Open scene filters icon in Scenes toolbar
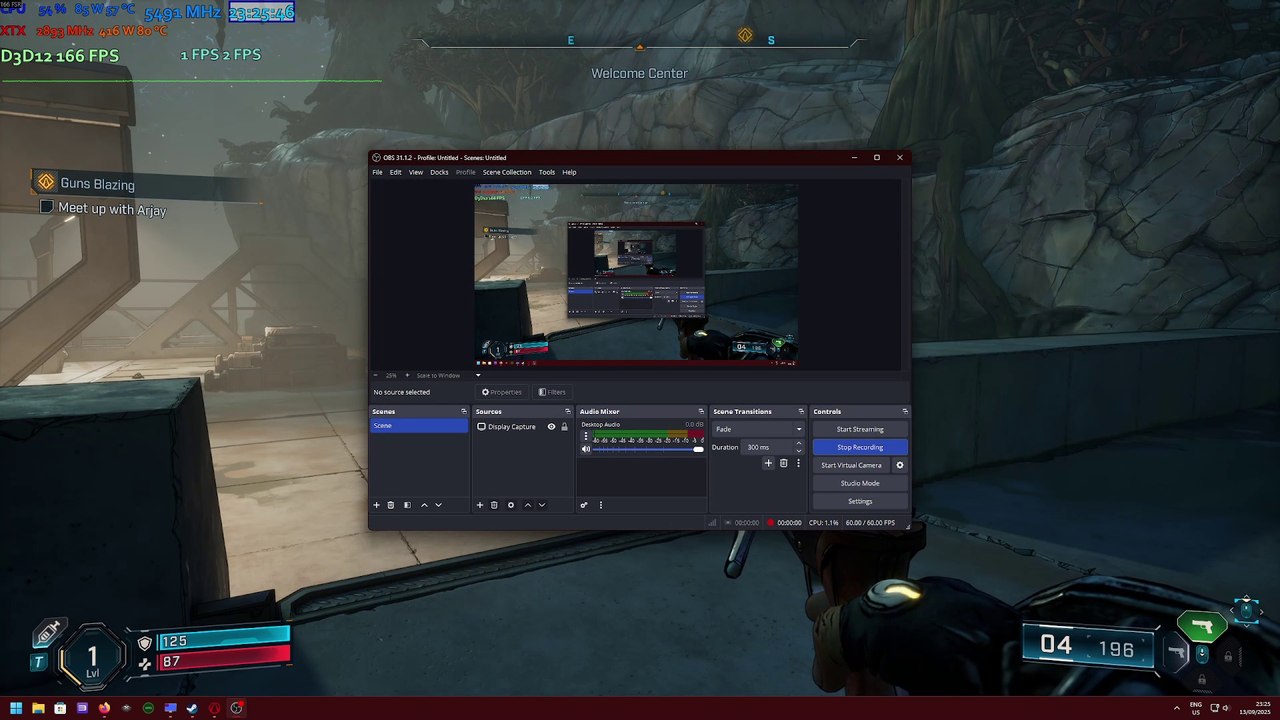This screenshot has height=720, width=1280. [x=407, y=505]
